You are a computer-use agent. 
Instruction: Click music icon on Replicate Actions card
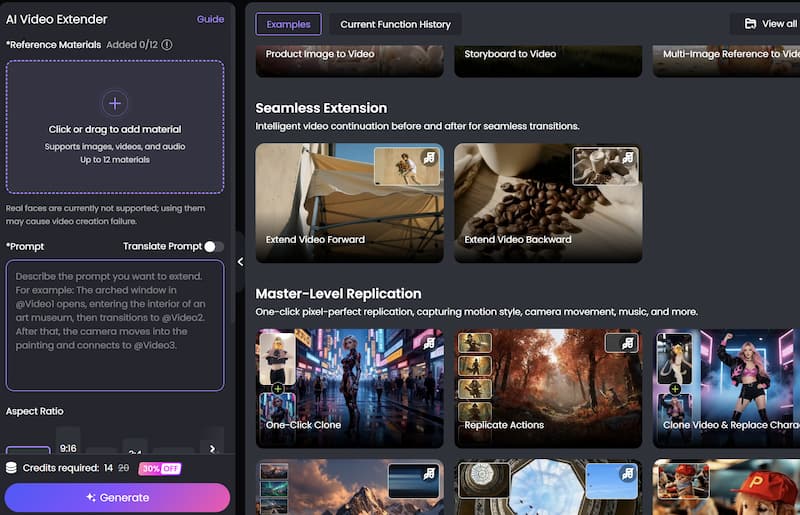[x=628, y=343]
